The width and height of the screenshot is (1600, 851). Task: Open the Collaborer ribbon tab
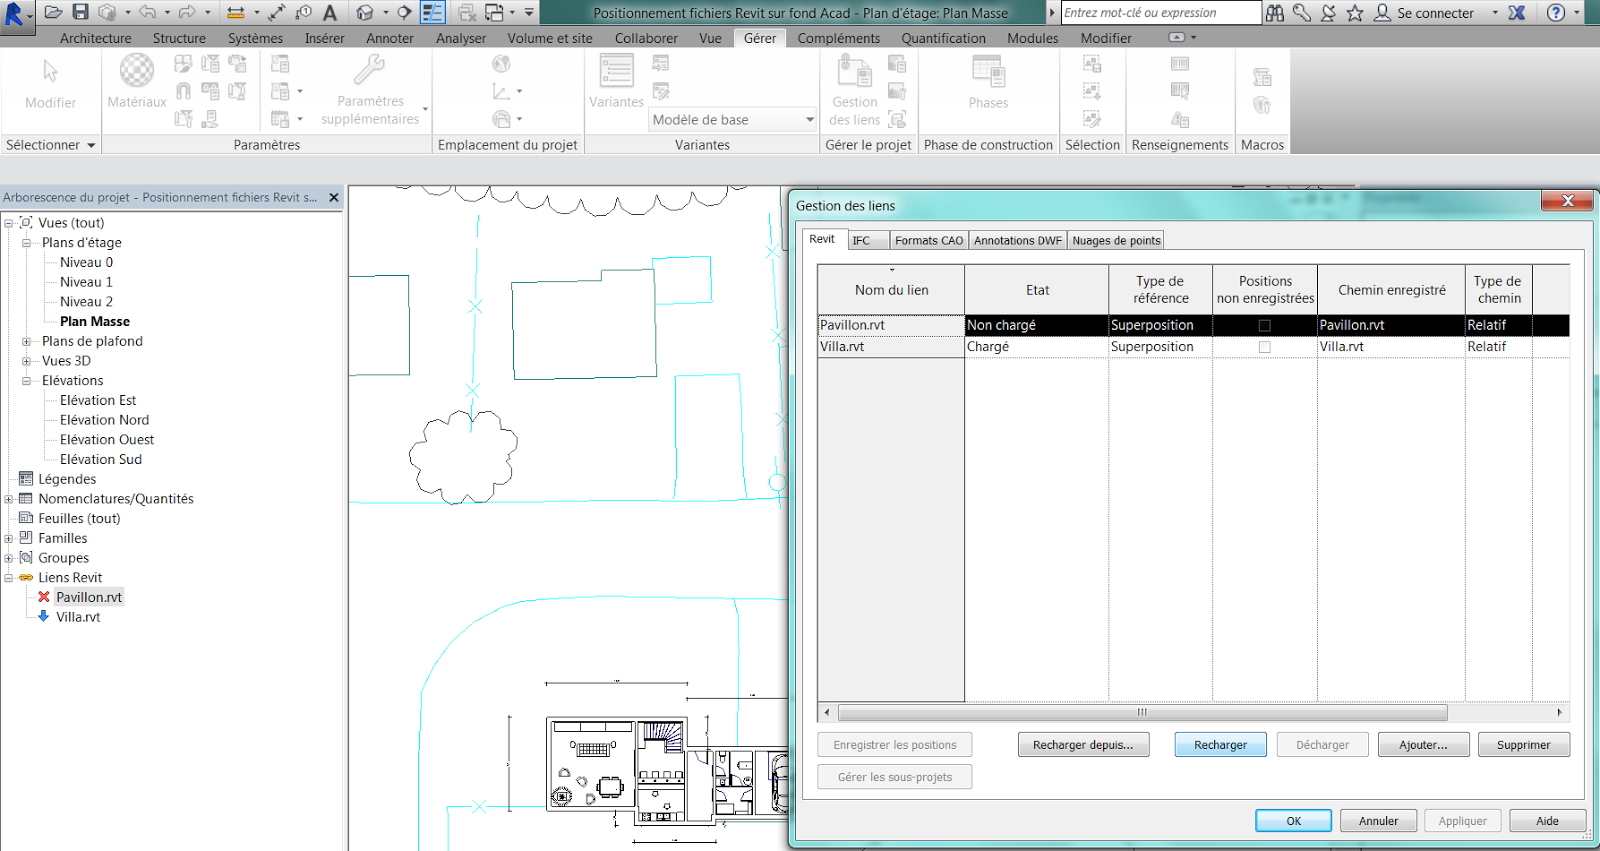(646, 38)
